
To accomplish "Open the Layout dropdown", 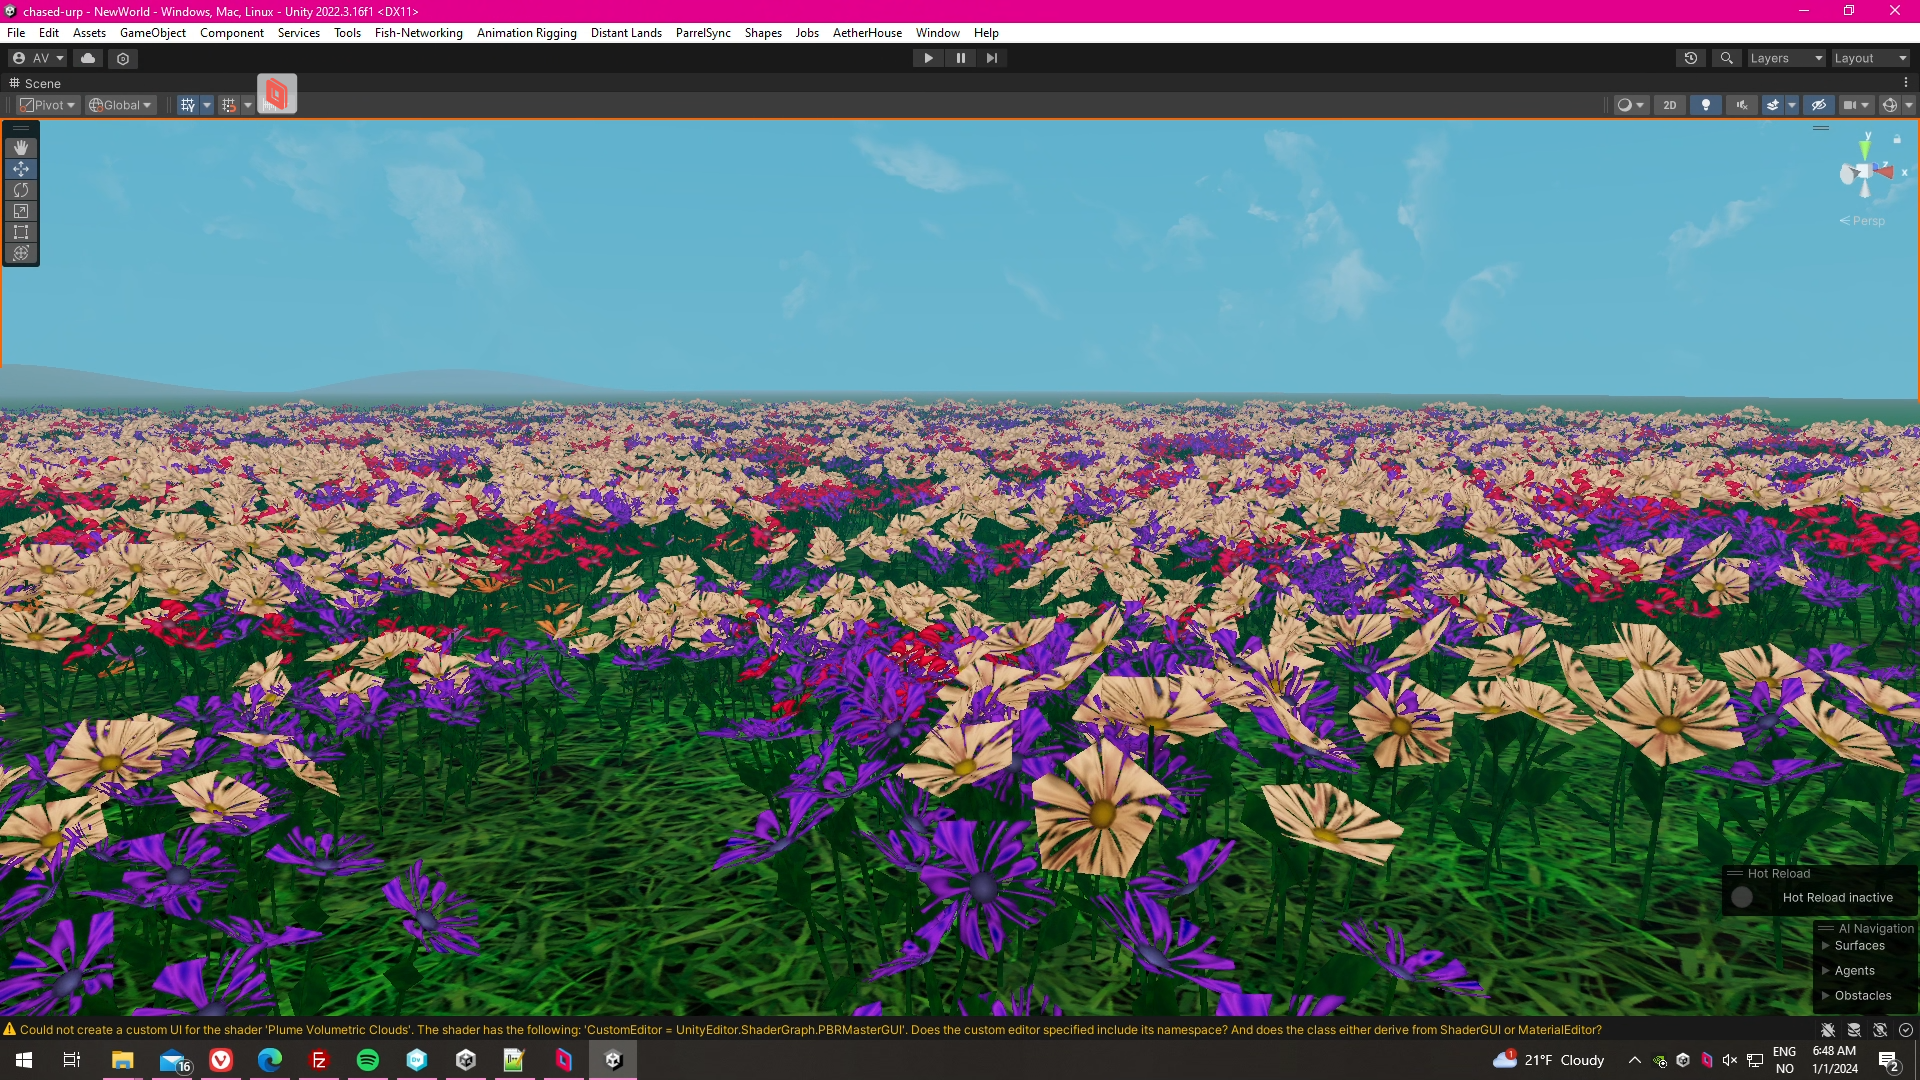I will [x=1870, y=58].
